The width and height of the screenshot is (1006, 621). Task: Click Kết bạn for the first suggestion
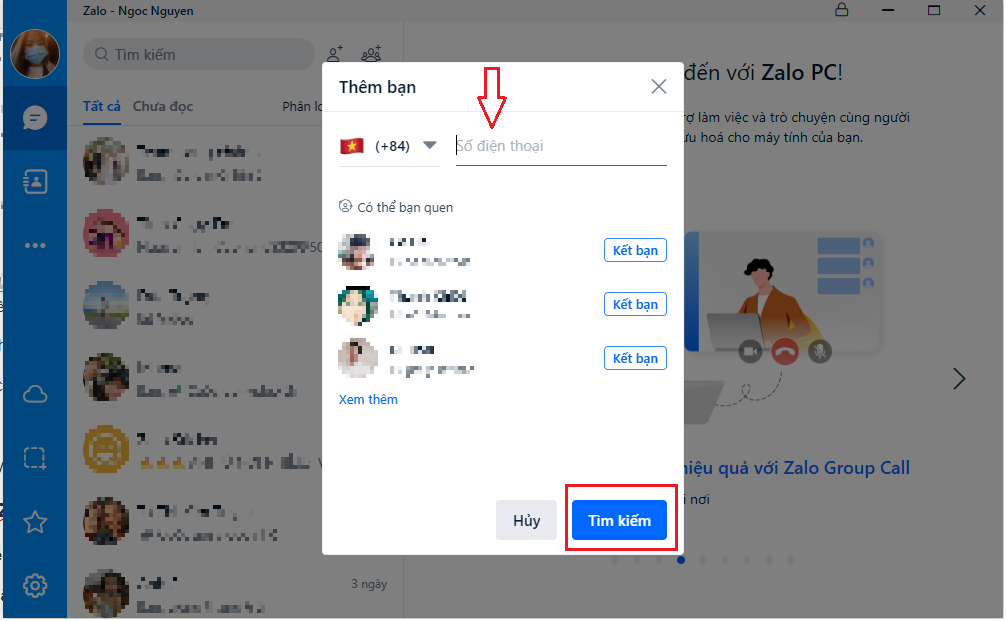[635, 250]
